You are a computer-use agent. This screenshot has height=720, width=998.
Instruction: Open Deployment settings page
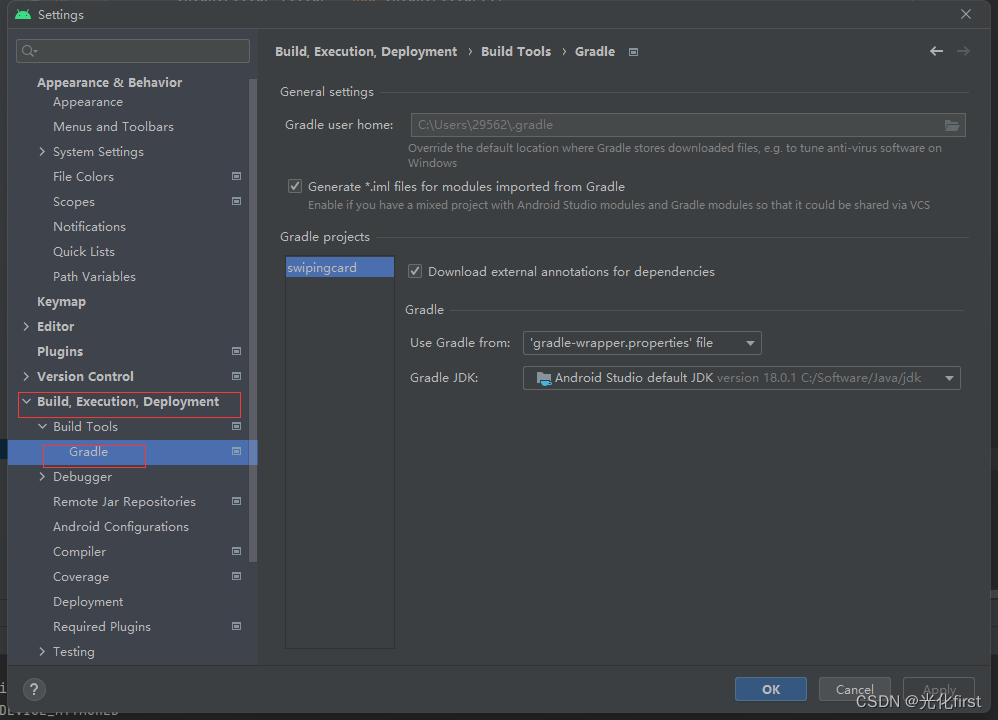[x=88, y=602]
